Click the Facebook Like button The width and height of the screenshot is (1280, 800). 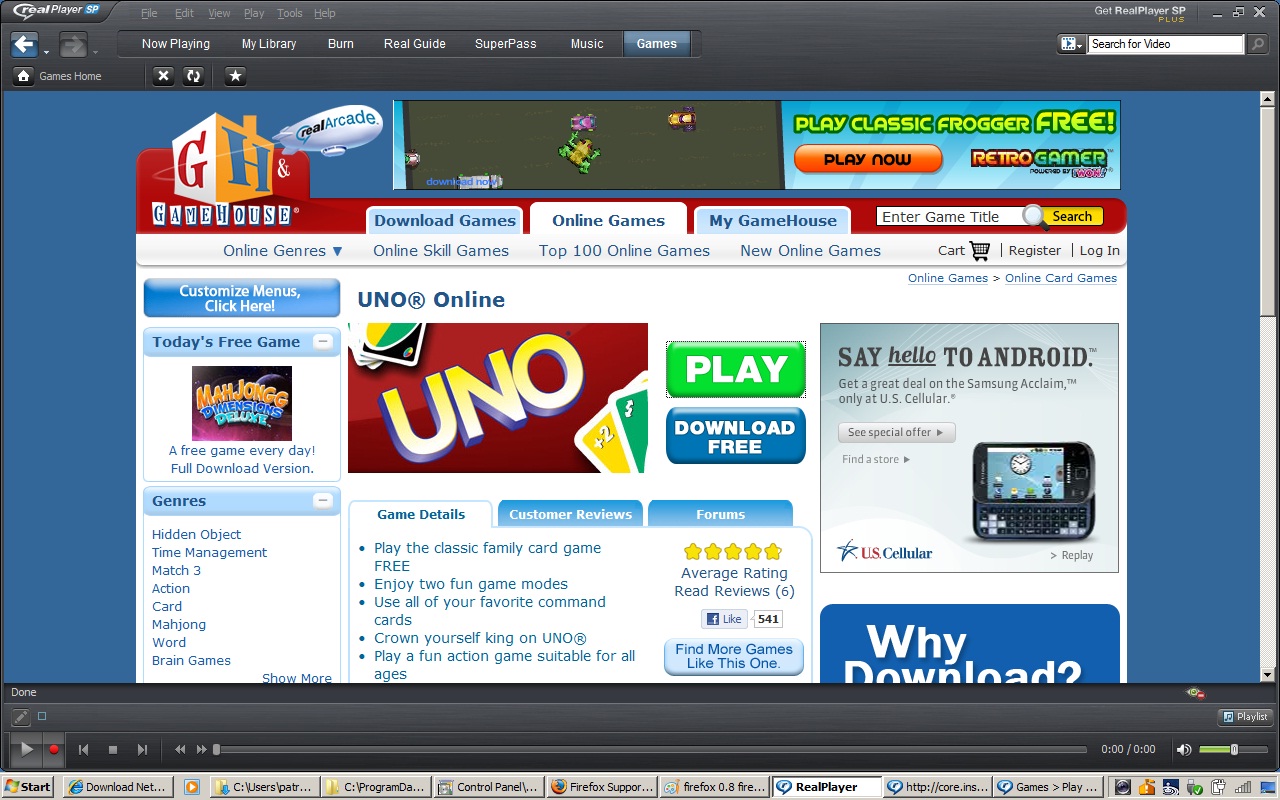[724, 619]
